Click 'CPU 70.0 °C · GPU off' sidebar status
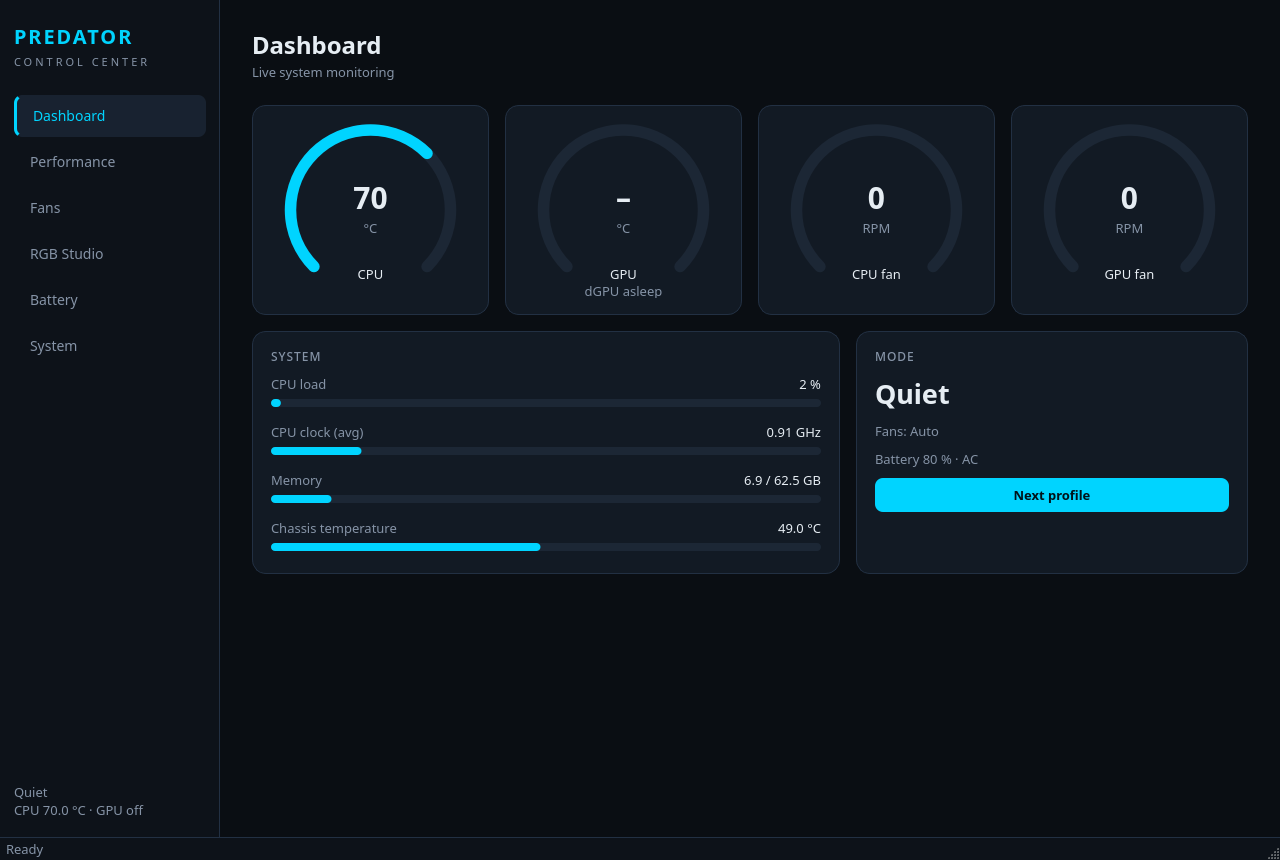The width and height of the screenshot is (1280, 860). (x=78, y=811)
